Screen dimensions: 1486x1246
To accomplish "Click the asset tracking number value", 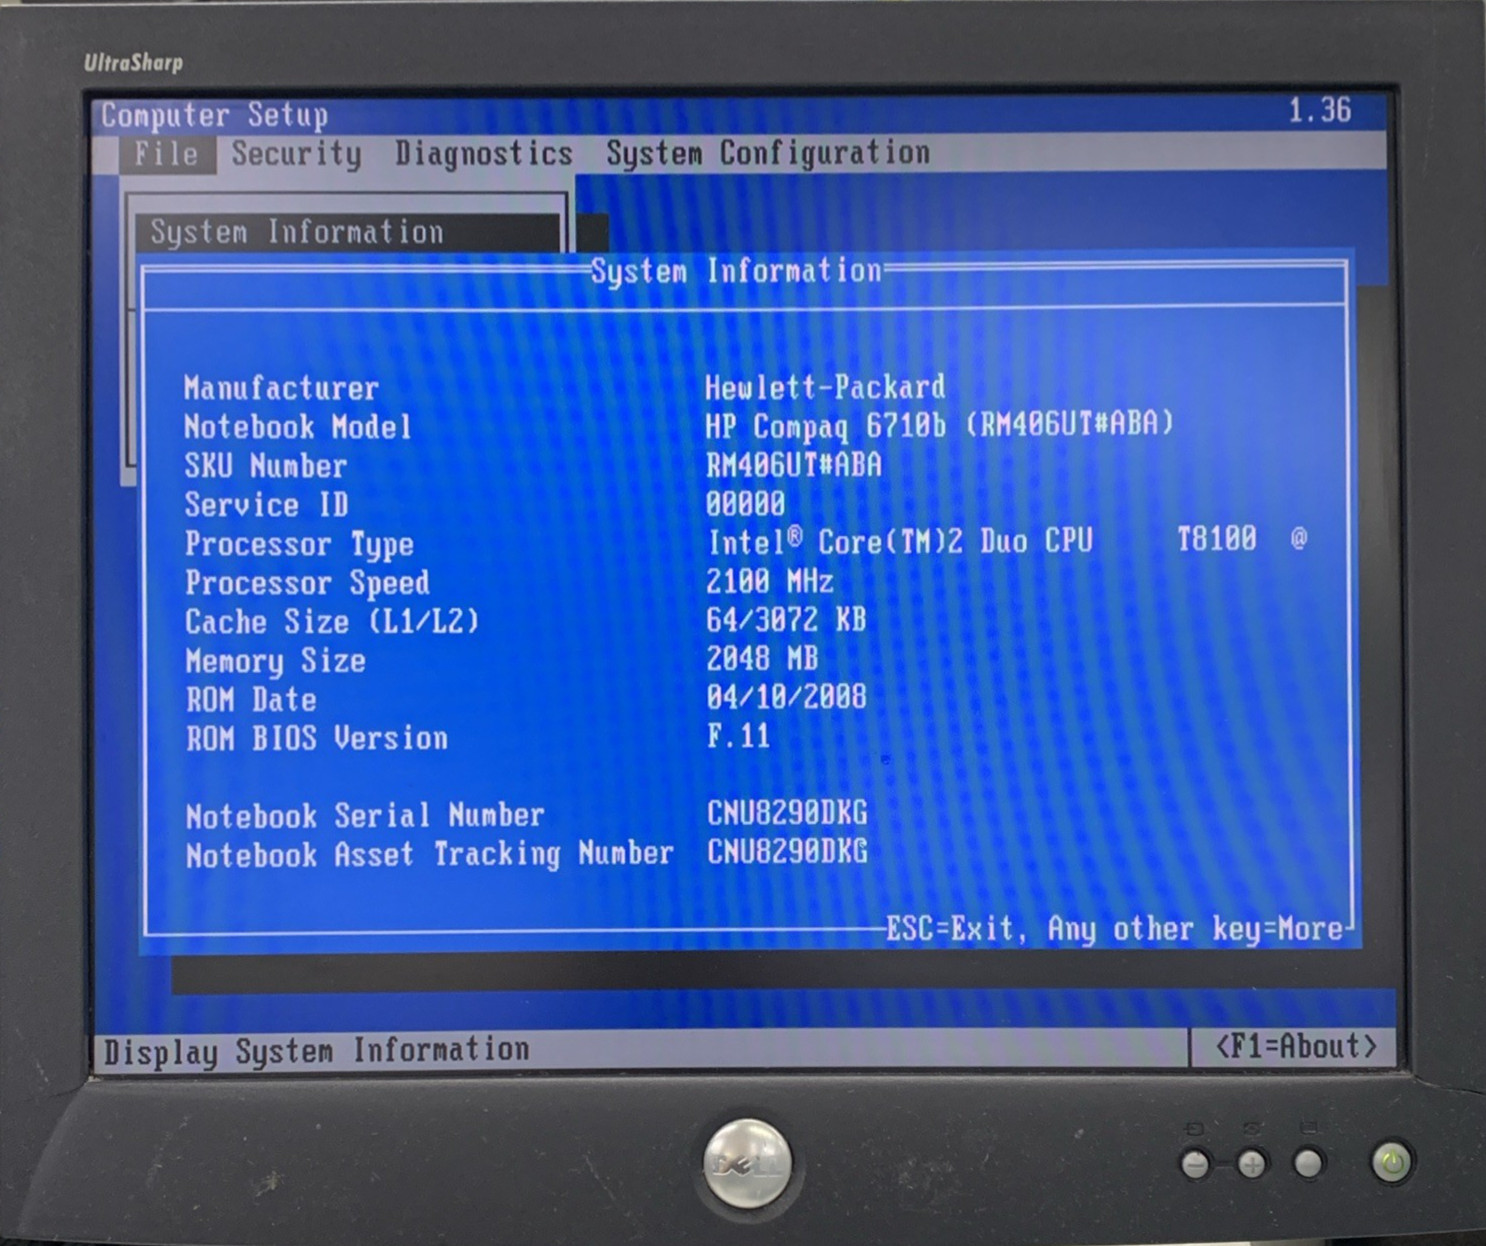I will point(787,852).
